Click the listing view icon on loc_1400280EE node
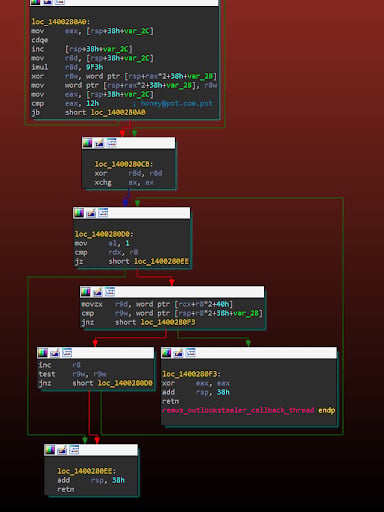 [x=74, y=449]
